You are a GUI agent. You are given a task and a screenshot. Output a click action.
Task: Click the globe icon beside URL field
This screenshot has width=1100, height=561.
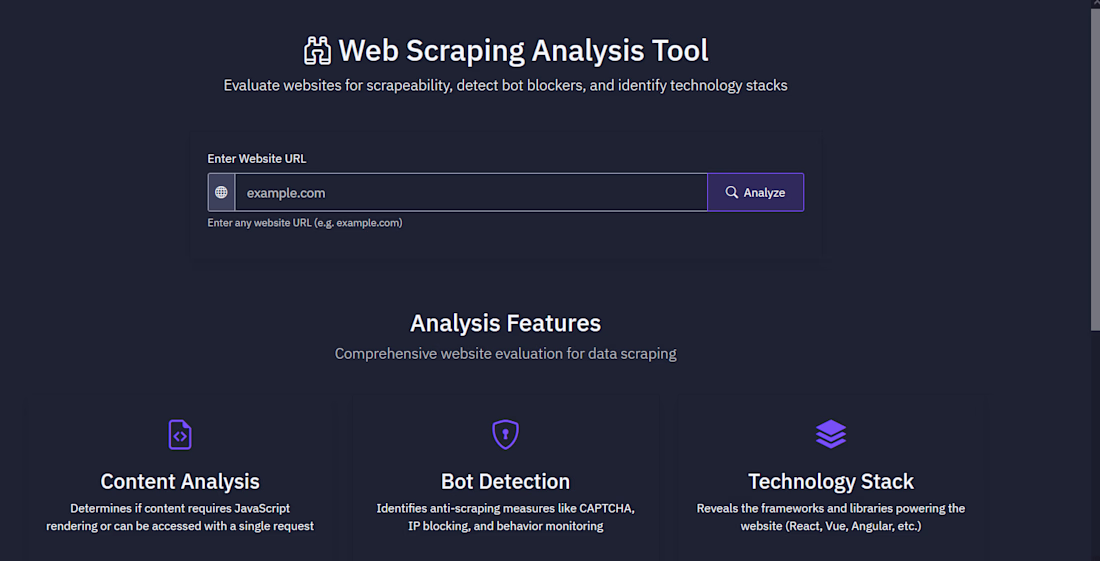(221, 192)
